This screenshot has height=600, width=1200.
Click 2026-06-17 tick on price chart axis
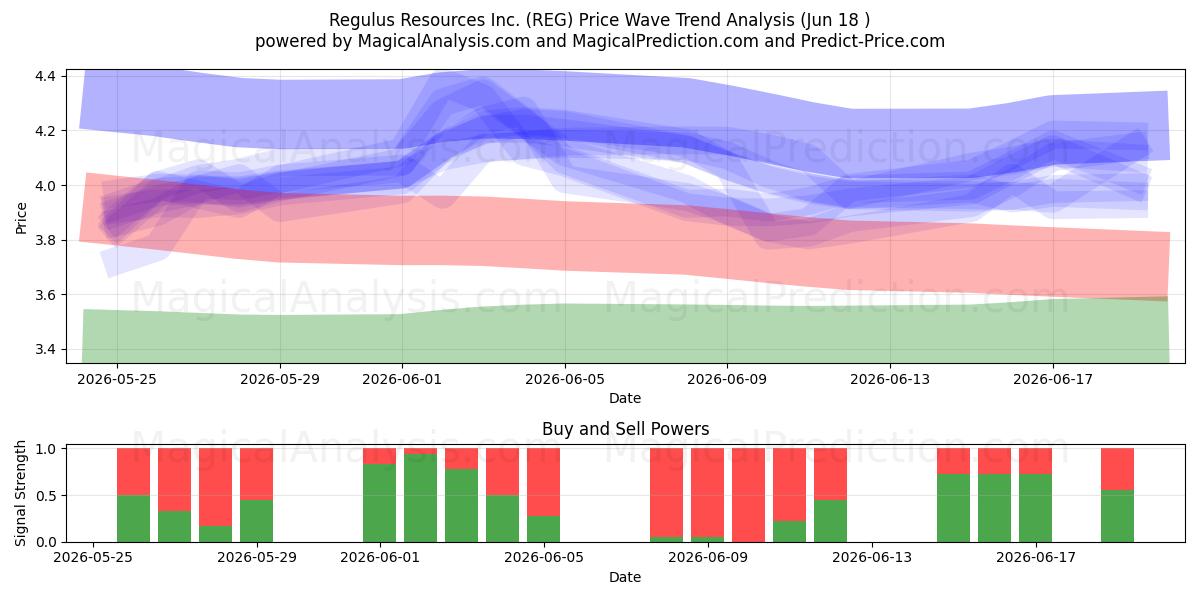[1053, 379]
